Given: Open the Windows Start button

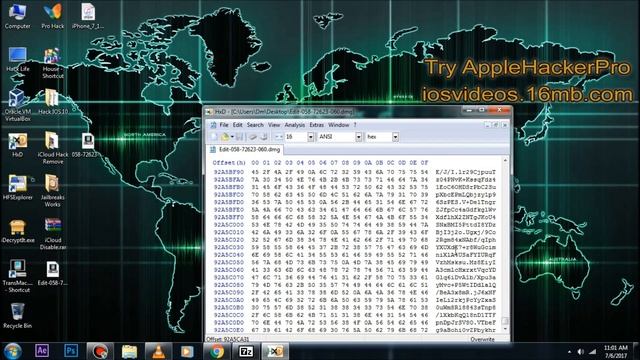Looking at the screenshot, I should coord(13,351).
